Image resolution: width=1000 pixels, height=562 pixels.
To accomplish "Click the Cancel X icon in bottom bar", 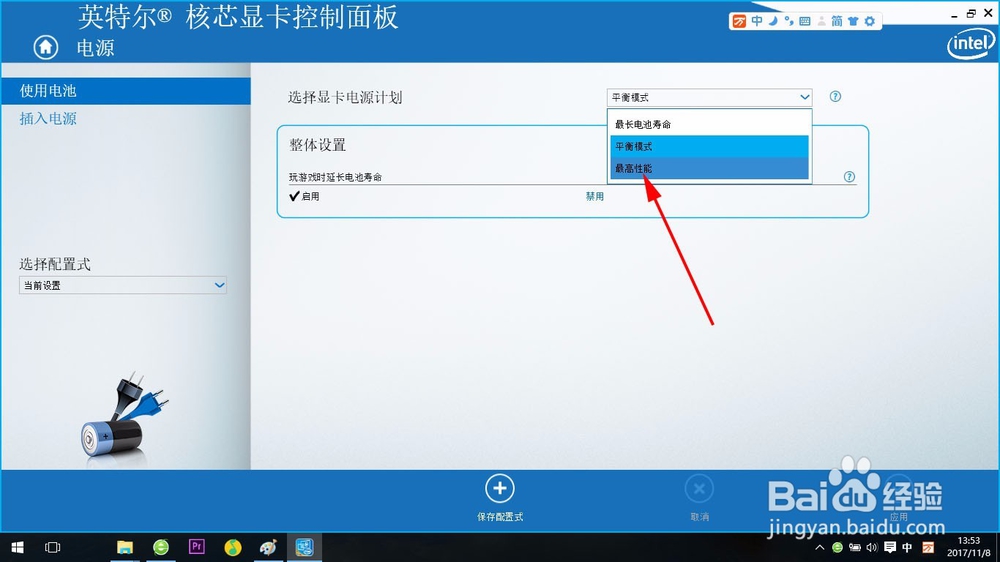I will [x=699, y=489].
